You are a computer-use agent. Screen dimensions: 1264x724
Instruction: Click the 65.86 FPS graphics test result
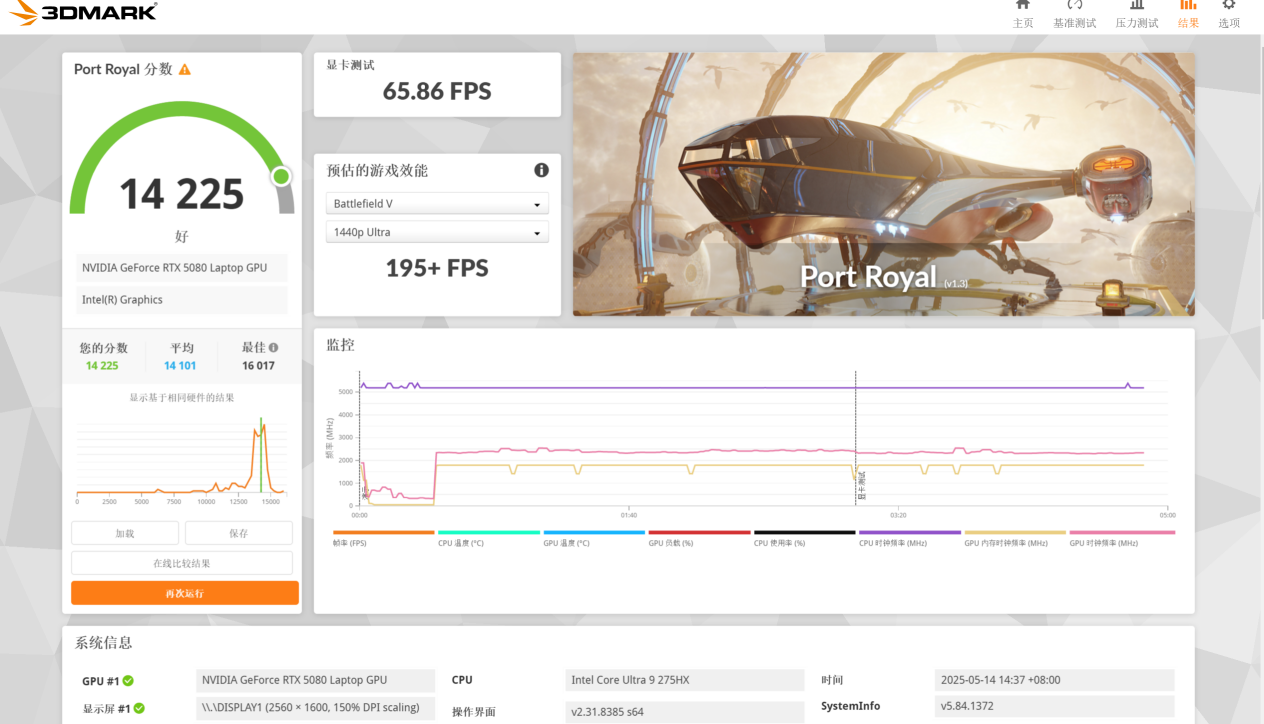click(437, 91)
